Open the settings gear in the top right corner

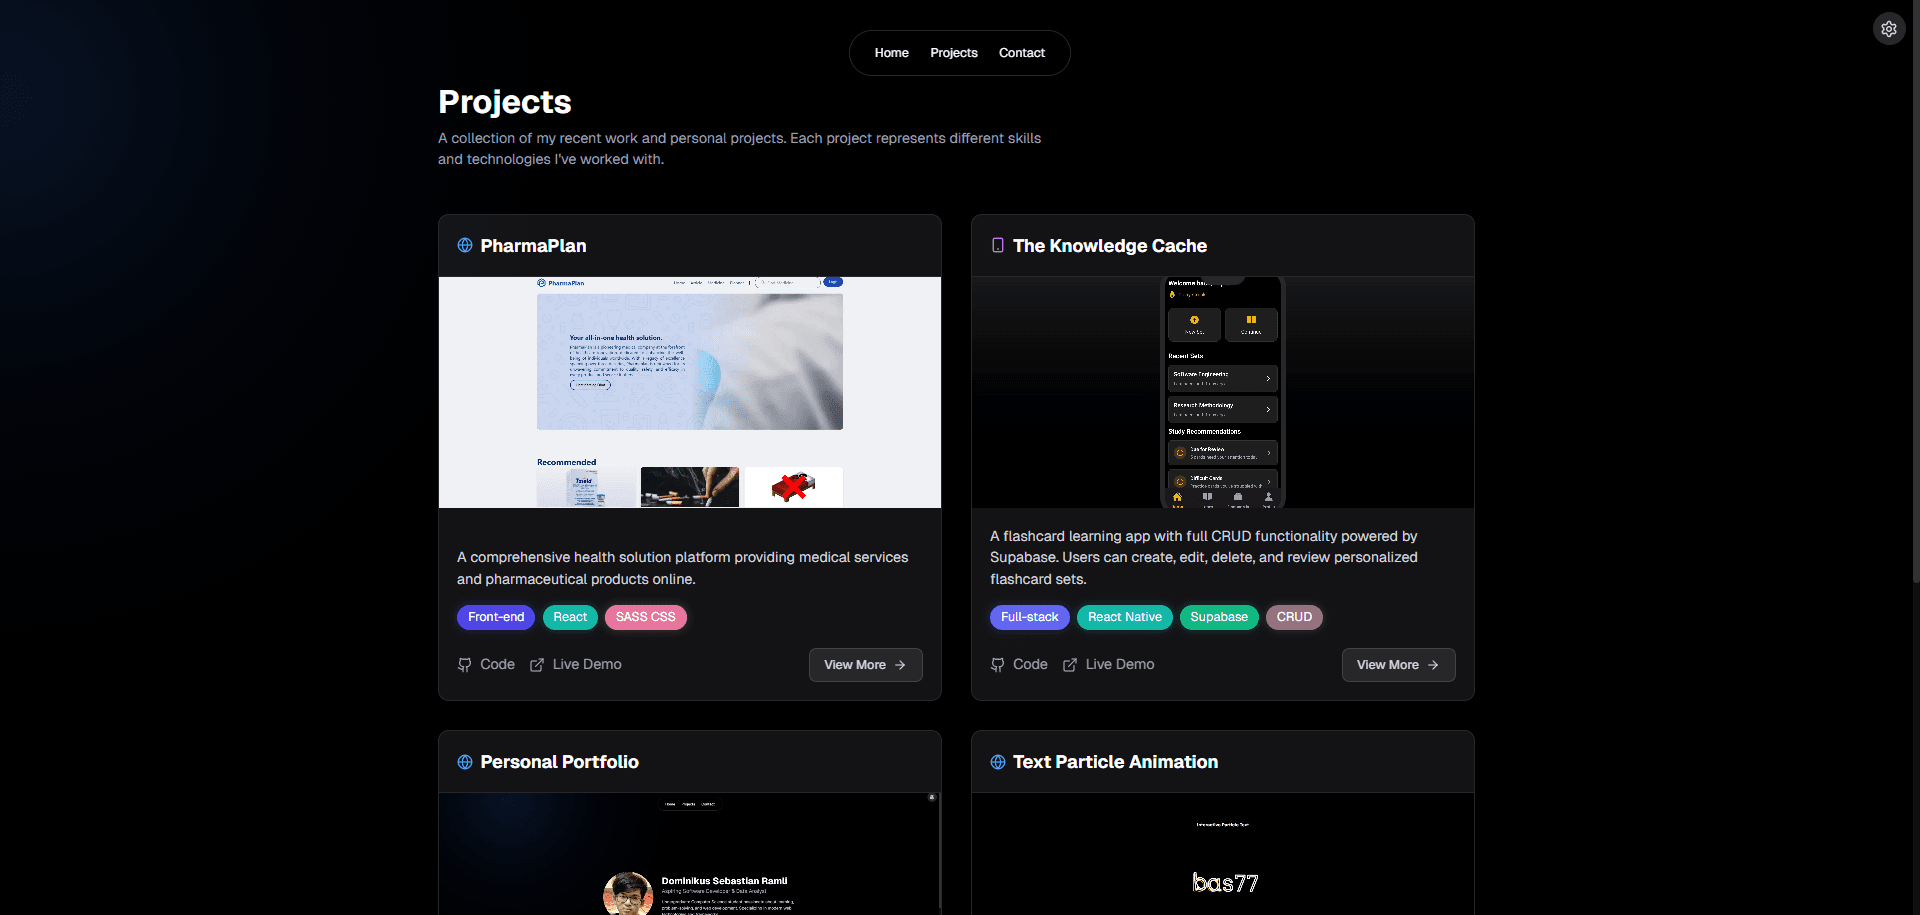pyautogui.click(x=1889, y=28)
